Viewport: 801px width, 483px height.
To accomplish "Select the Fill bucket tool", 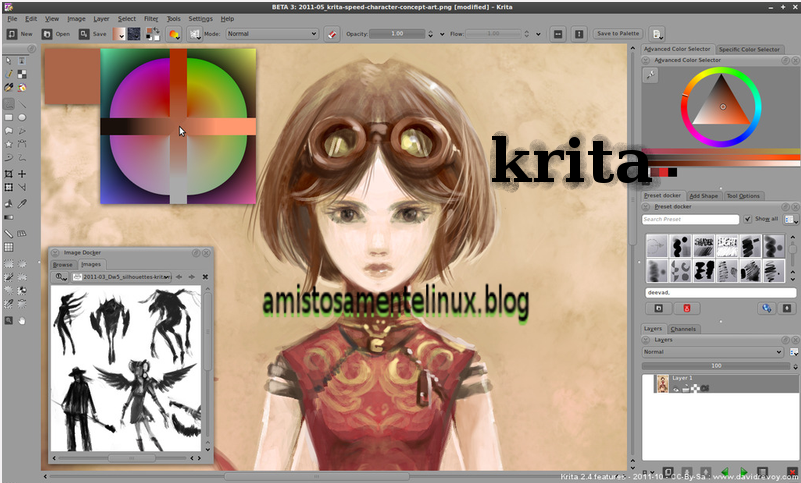I will coord(9,204).
